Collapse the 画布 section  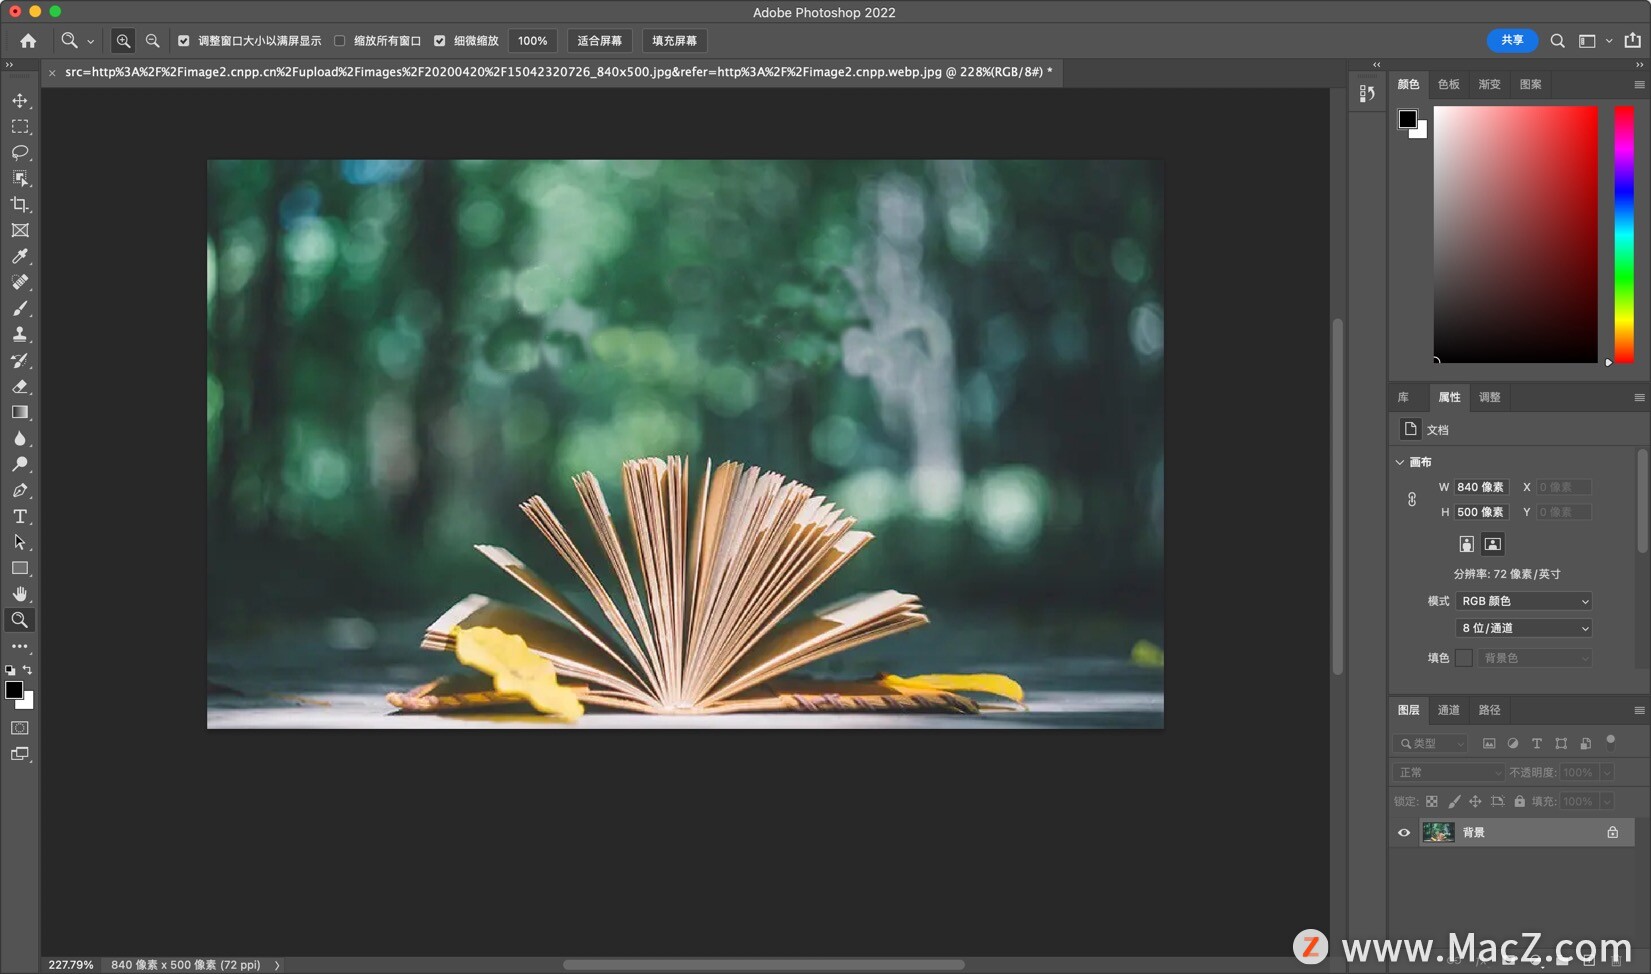coord(1400,462)
